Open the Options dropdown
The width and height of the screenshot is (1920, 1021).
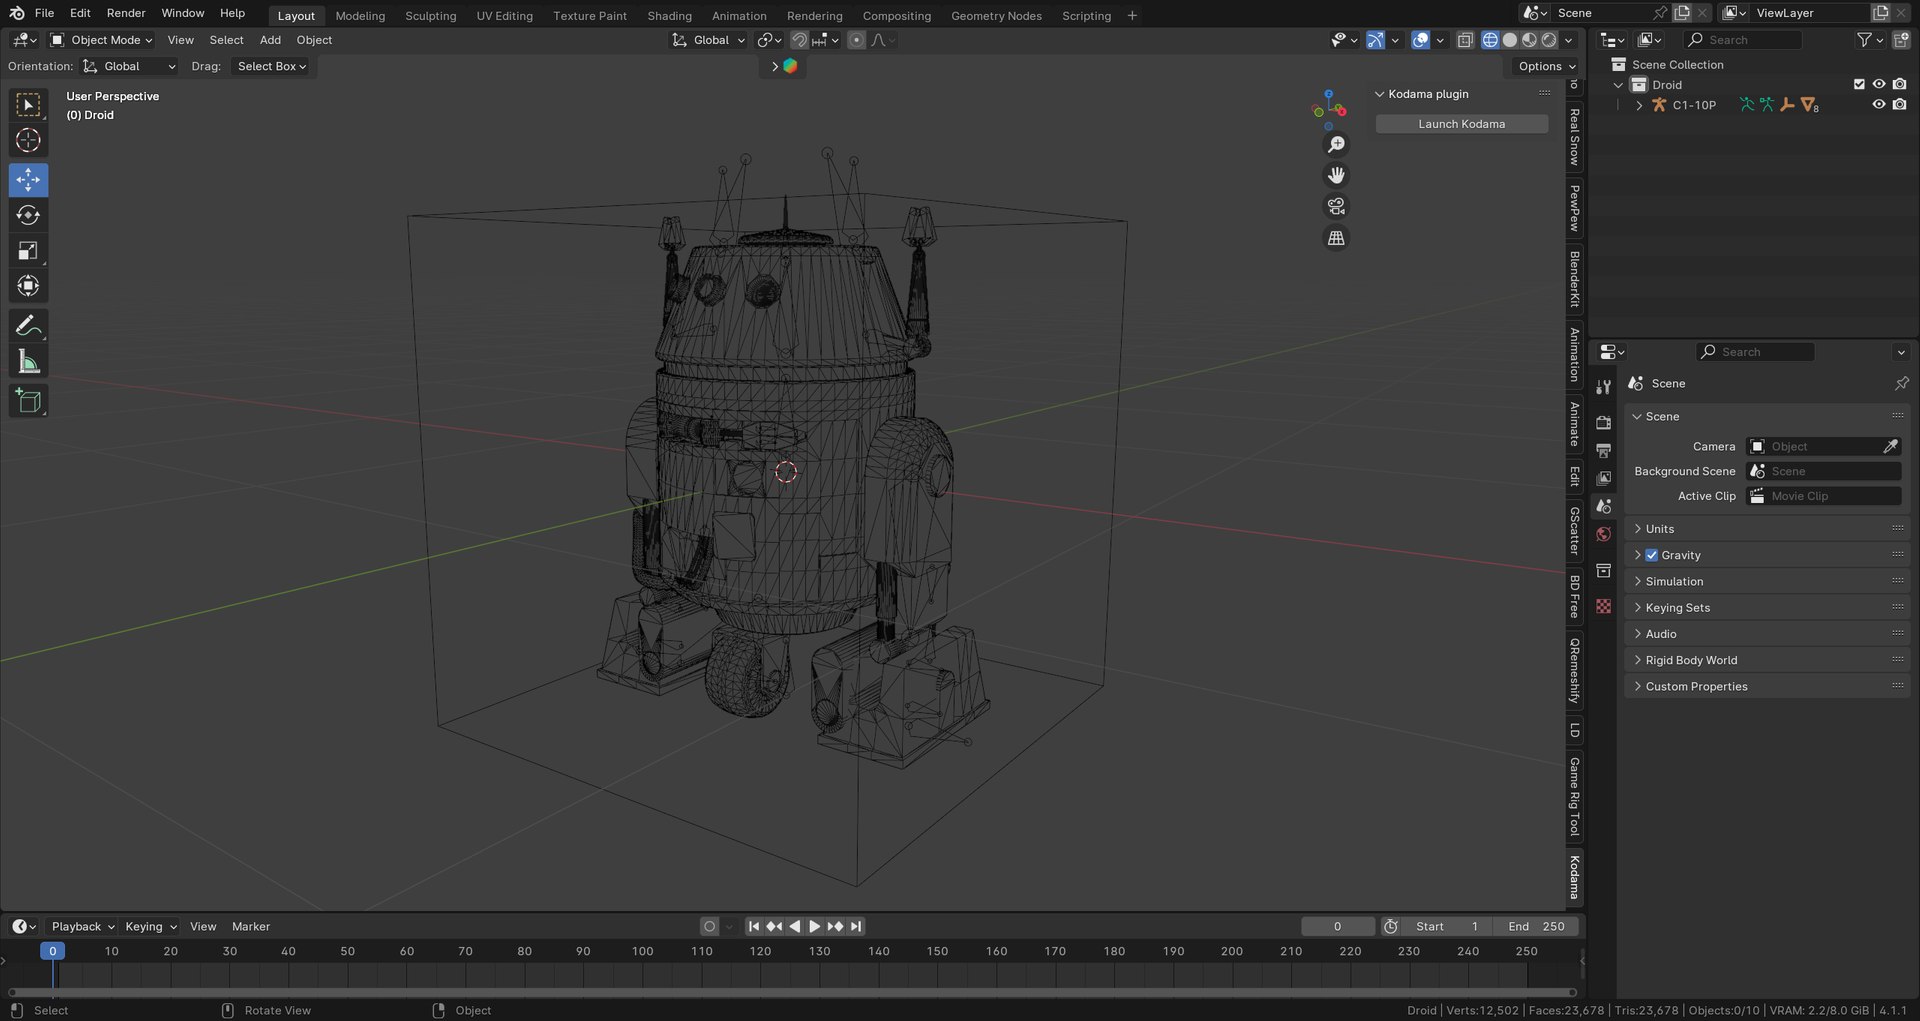(x=1546, y=66)
